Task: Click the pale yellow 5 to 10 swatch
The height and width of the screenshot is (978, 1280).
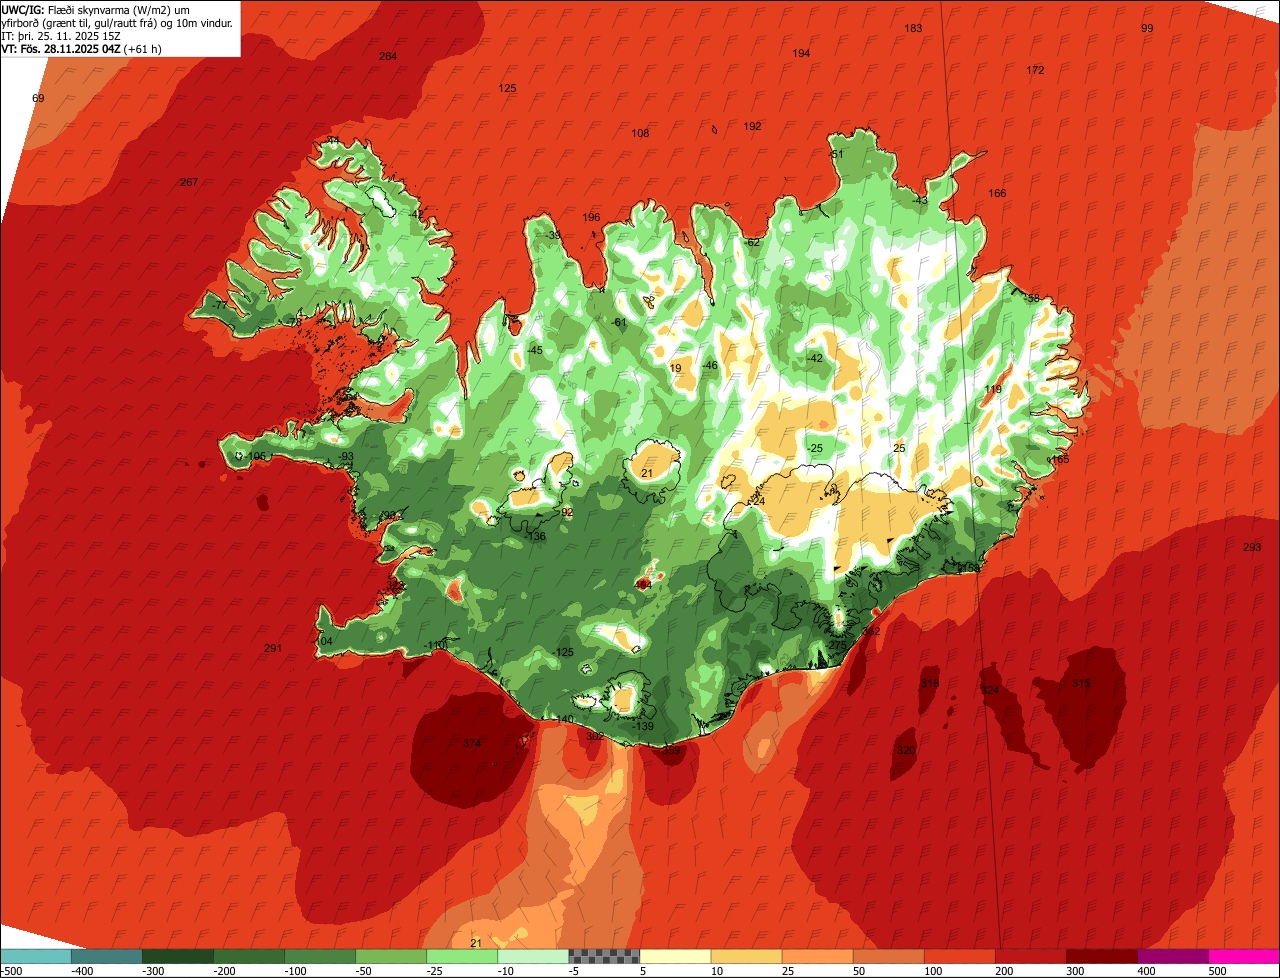Action: (675, 956)
